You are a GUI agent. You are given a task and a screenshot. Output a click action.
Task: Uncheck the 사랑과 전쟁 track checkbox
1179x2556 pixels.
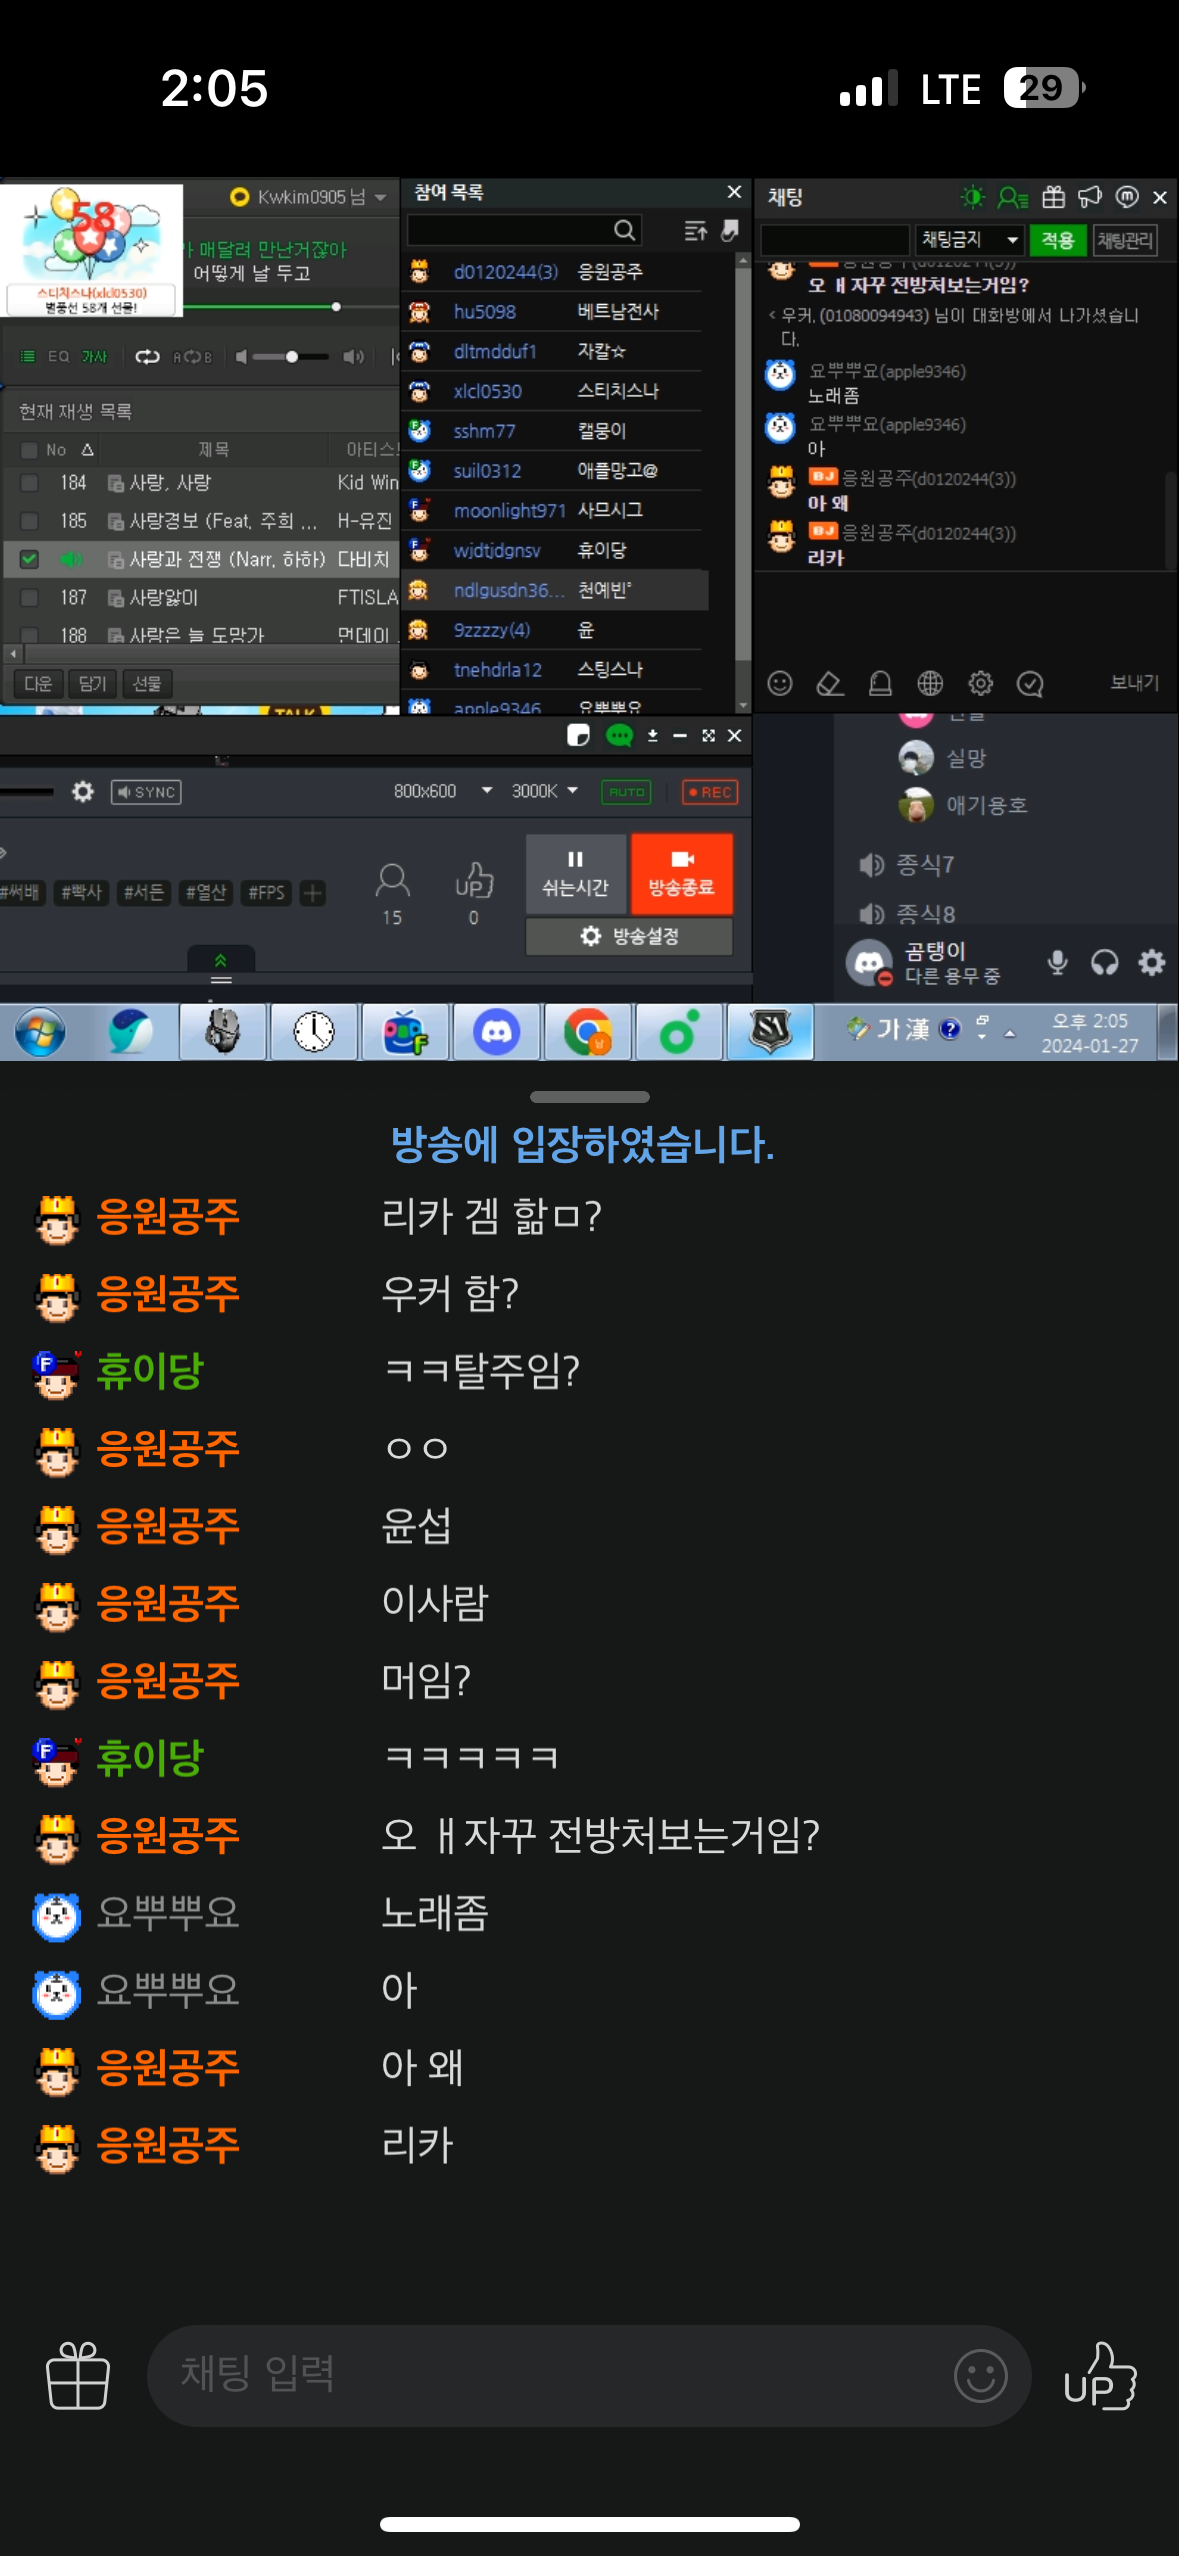(x=30, y=559)
